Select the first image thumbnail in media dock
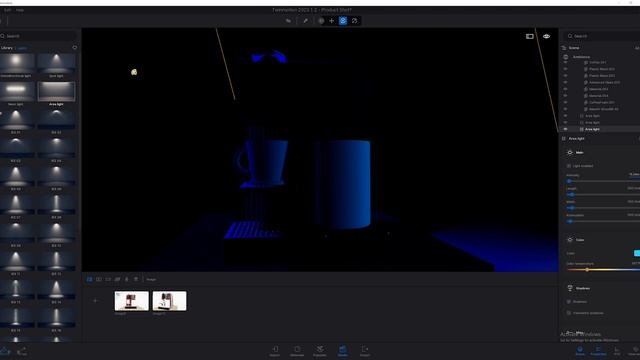The height and width of the screenshot is (360, 640). pyautogui.click(x=131, y=301)
